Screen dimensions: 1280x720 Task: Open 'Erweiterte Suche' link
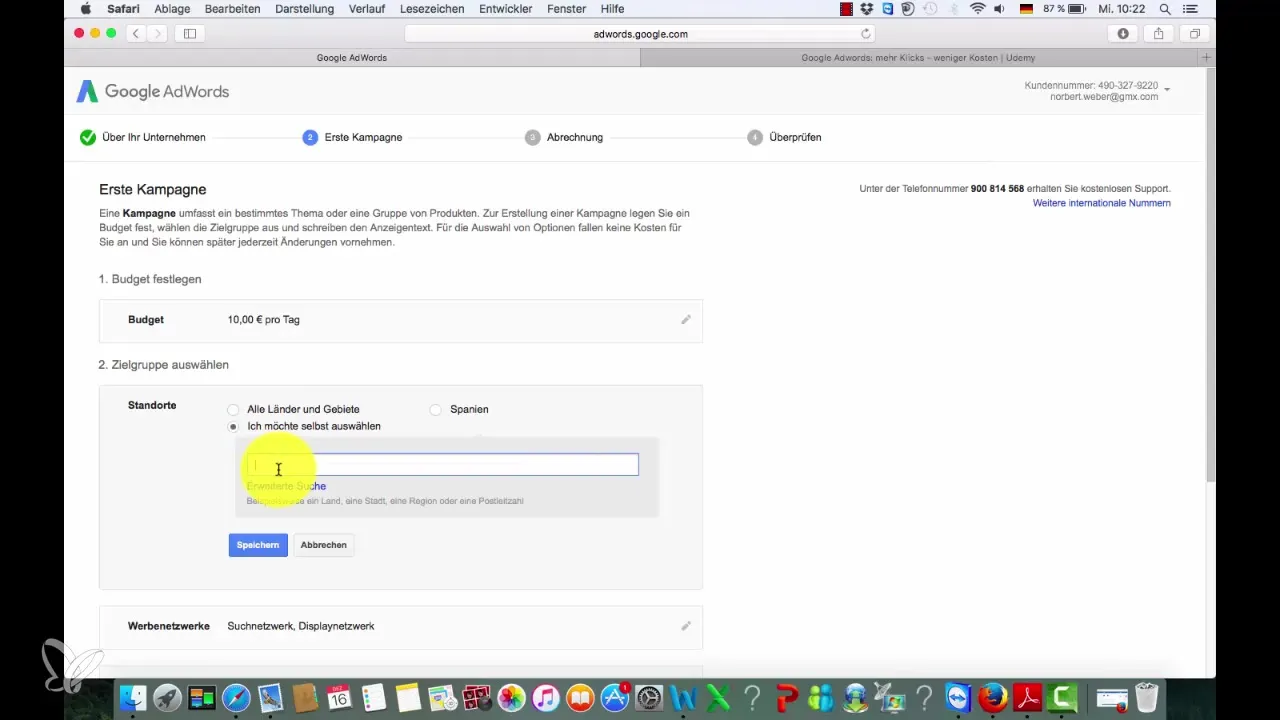pos(286,486)
